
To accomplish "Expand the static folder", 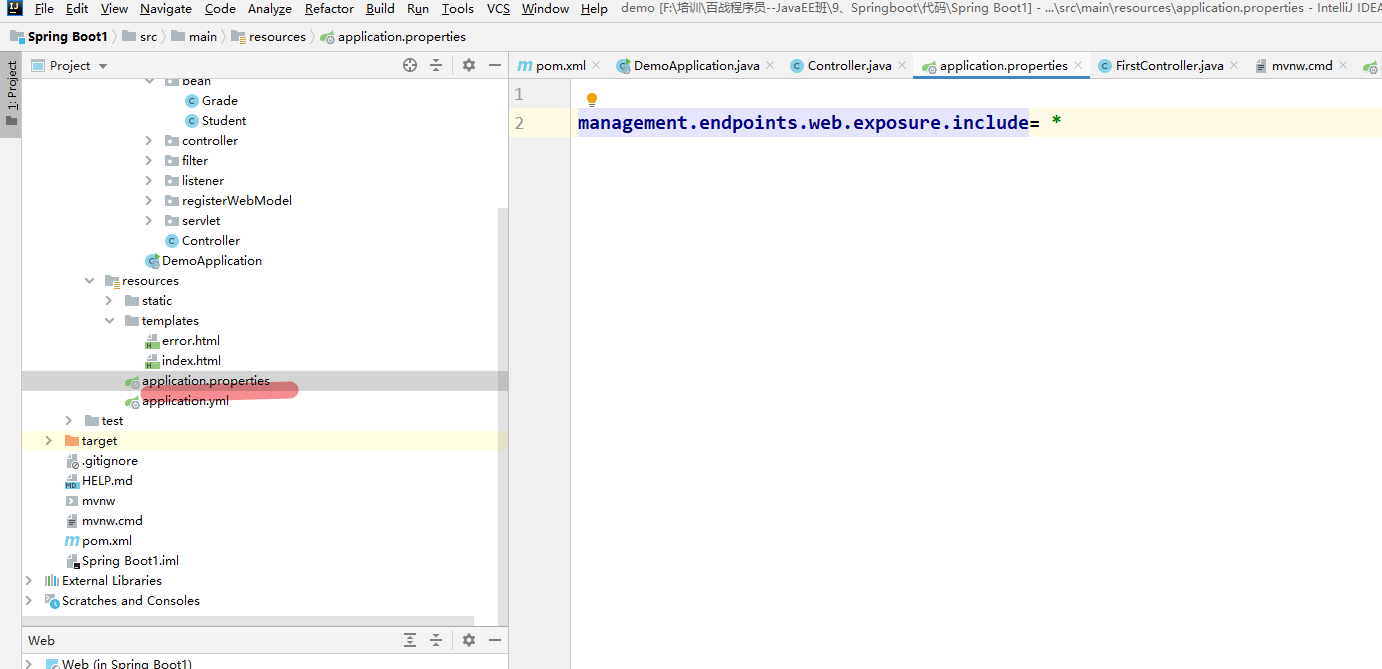I will pyautogui.click(x=109, y=300).
